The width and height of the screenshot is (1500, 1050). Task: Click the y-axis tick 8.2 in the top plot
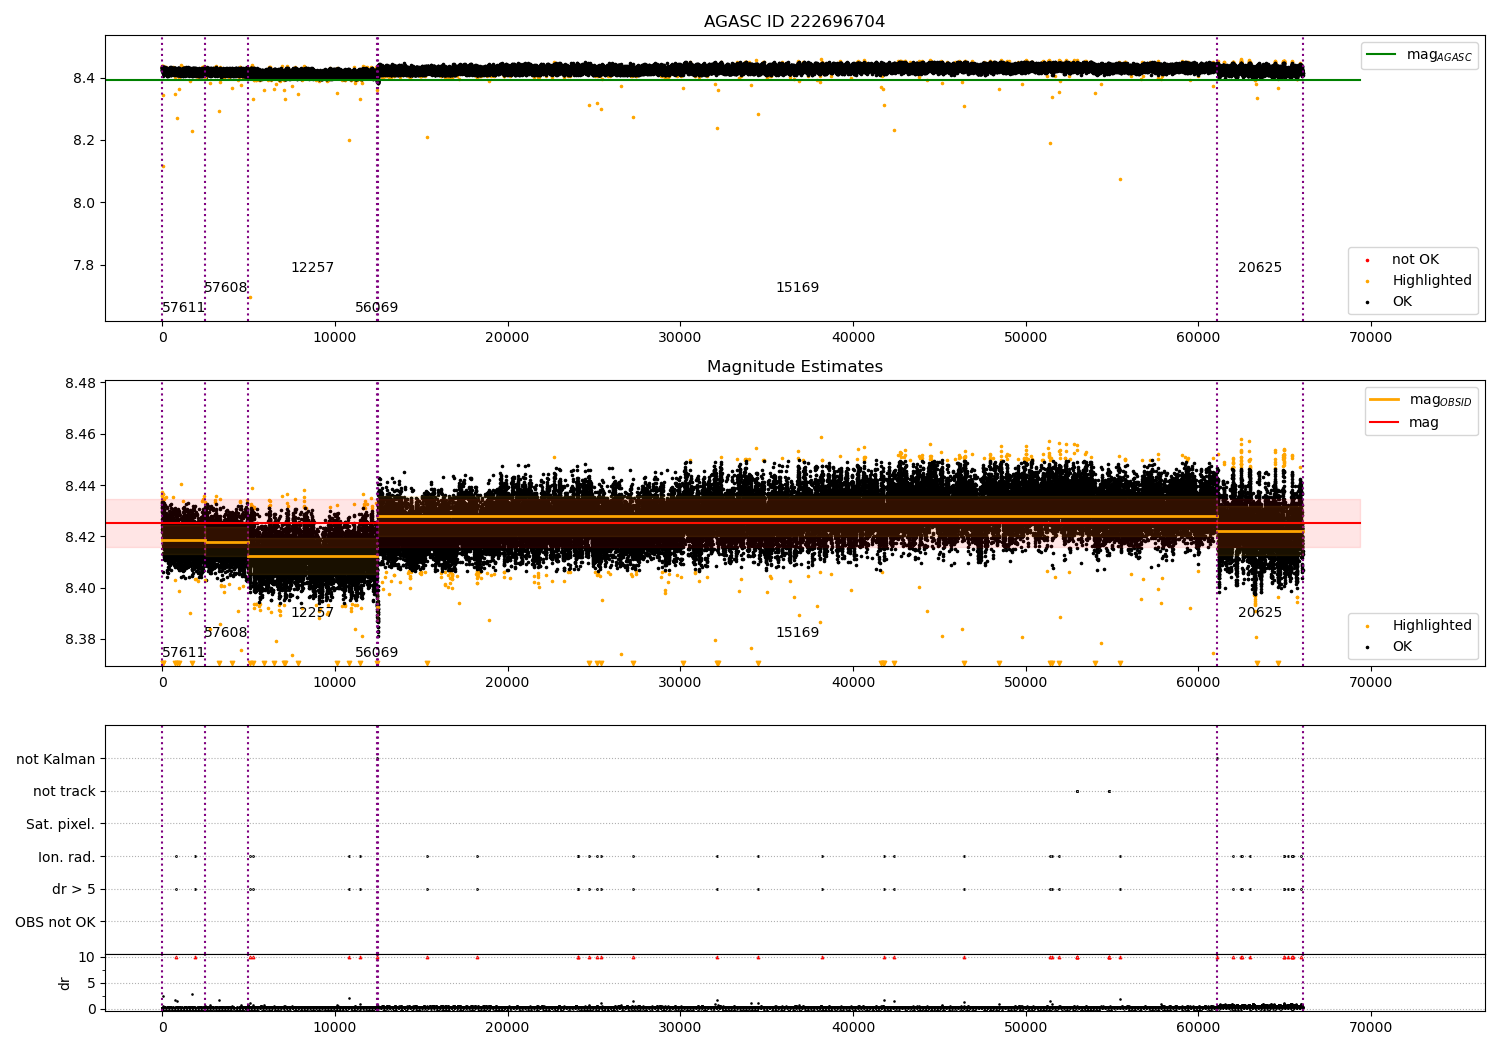(83, 141)
